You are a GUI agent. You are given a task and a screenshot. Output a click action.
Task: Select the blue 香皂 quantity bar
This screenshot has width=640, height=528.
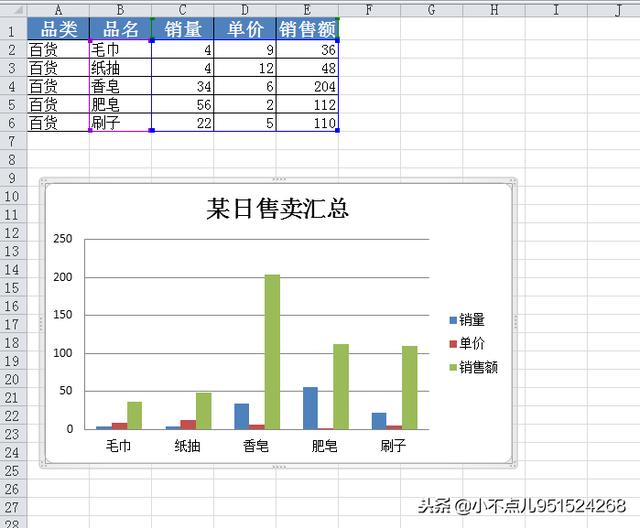(241, 416)
